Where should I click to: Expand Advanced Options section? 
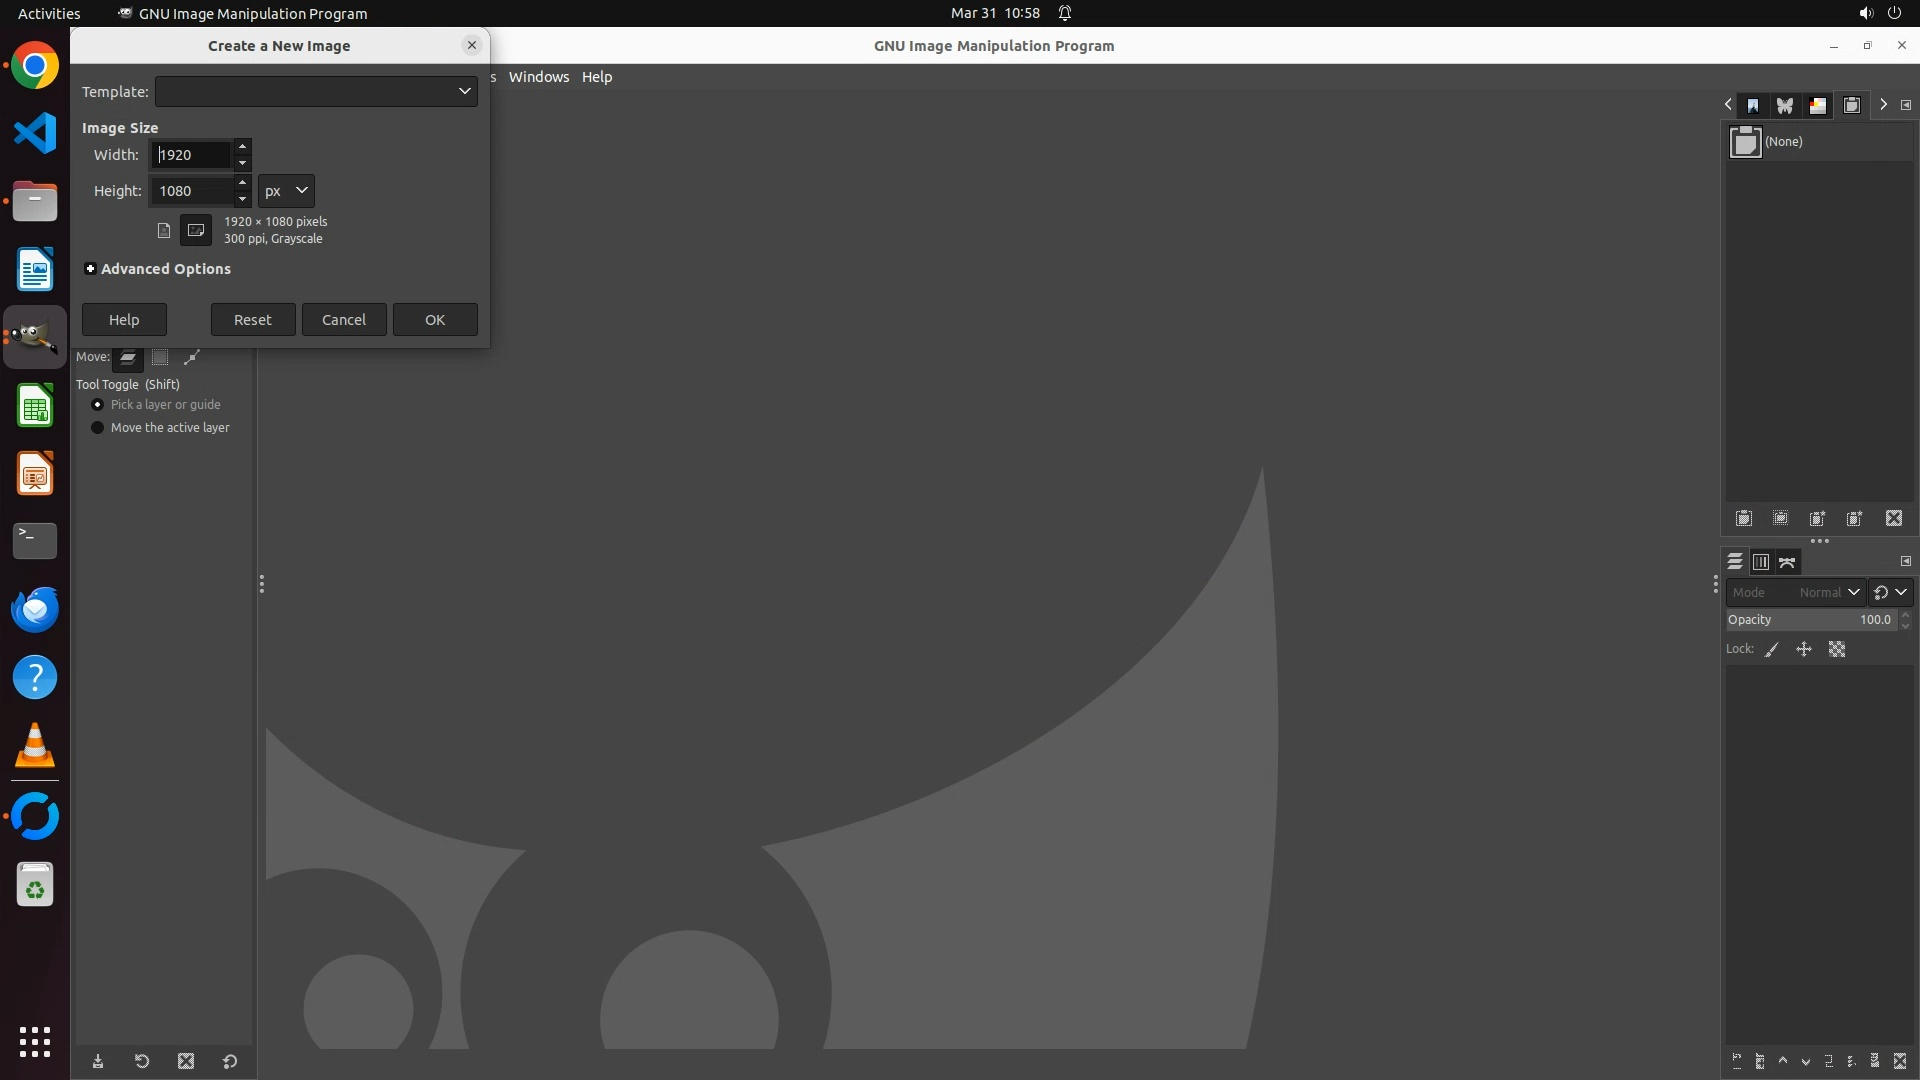click(91, 268)
